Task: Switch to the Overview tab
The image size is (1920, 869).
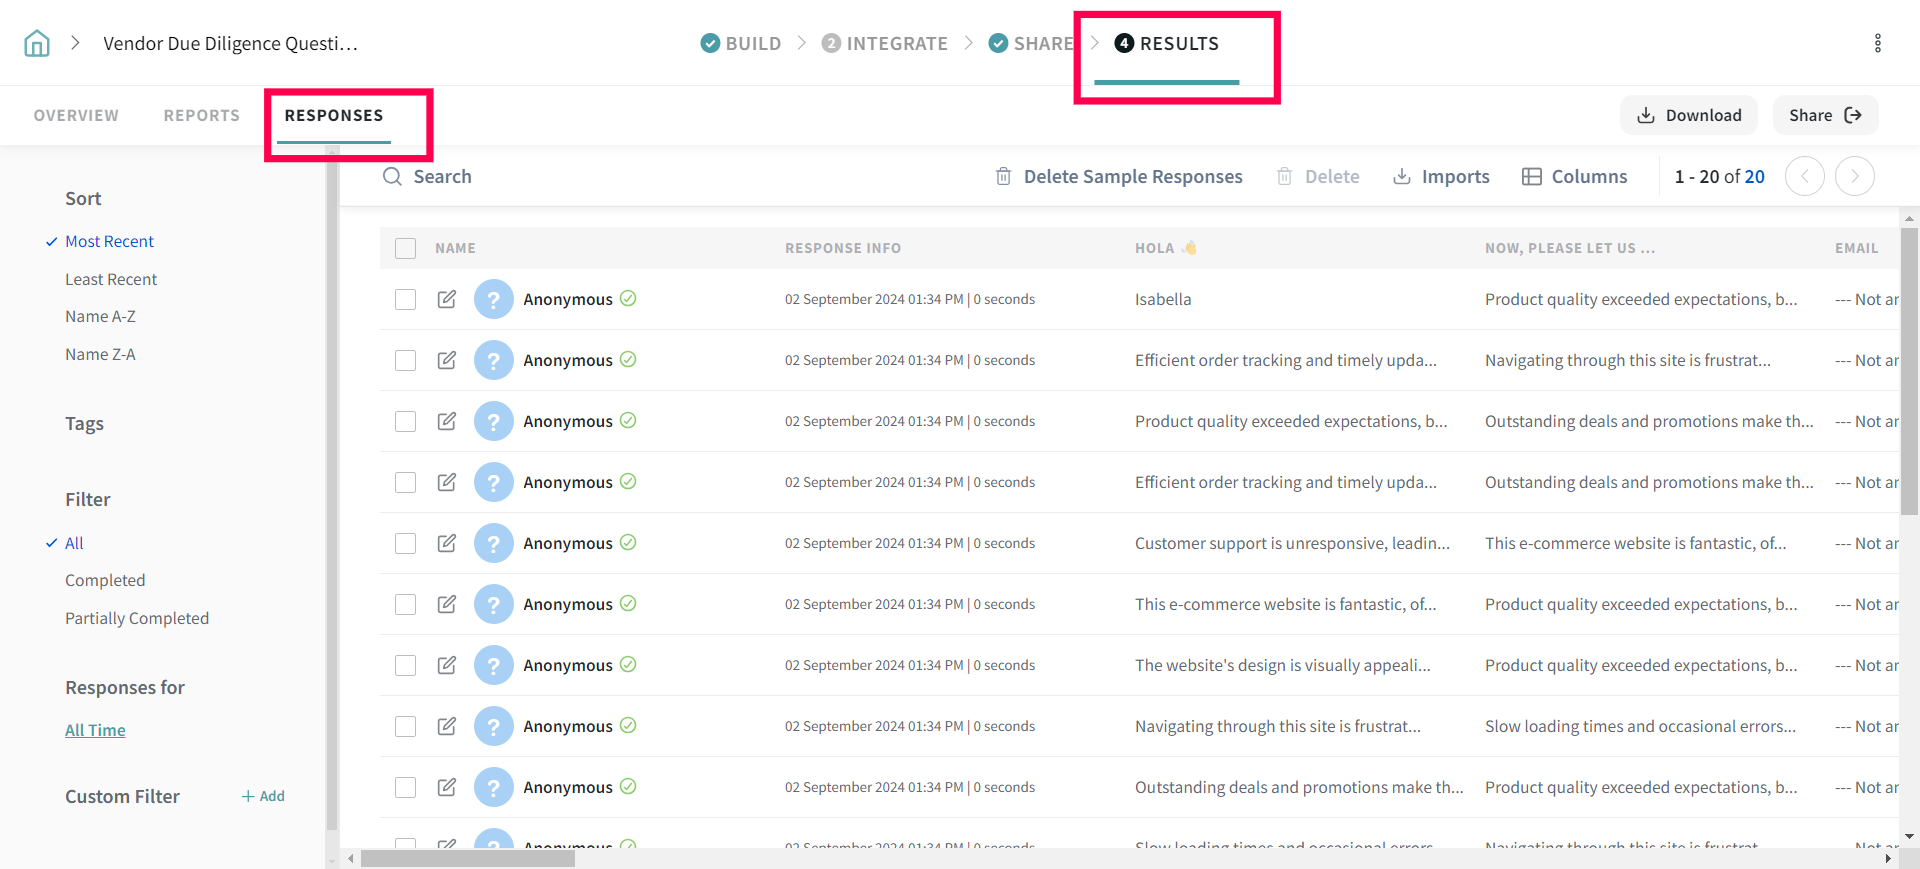Action: click(x=76, y=115)
